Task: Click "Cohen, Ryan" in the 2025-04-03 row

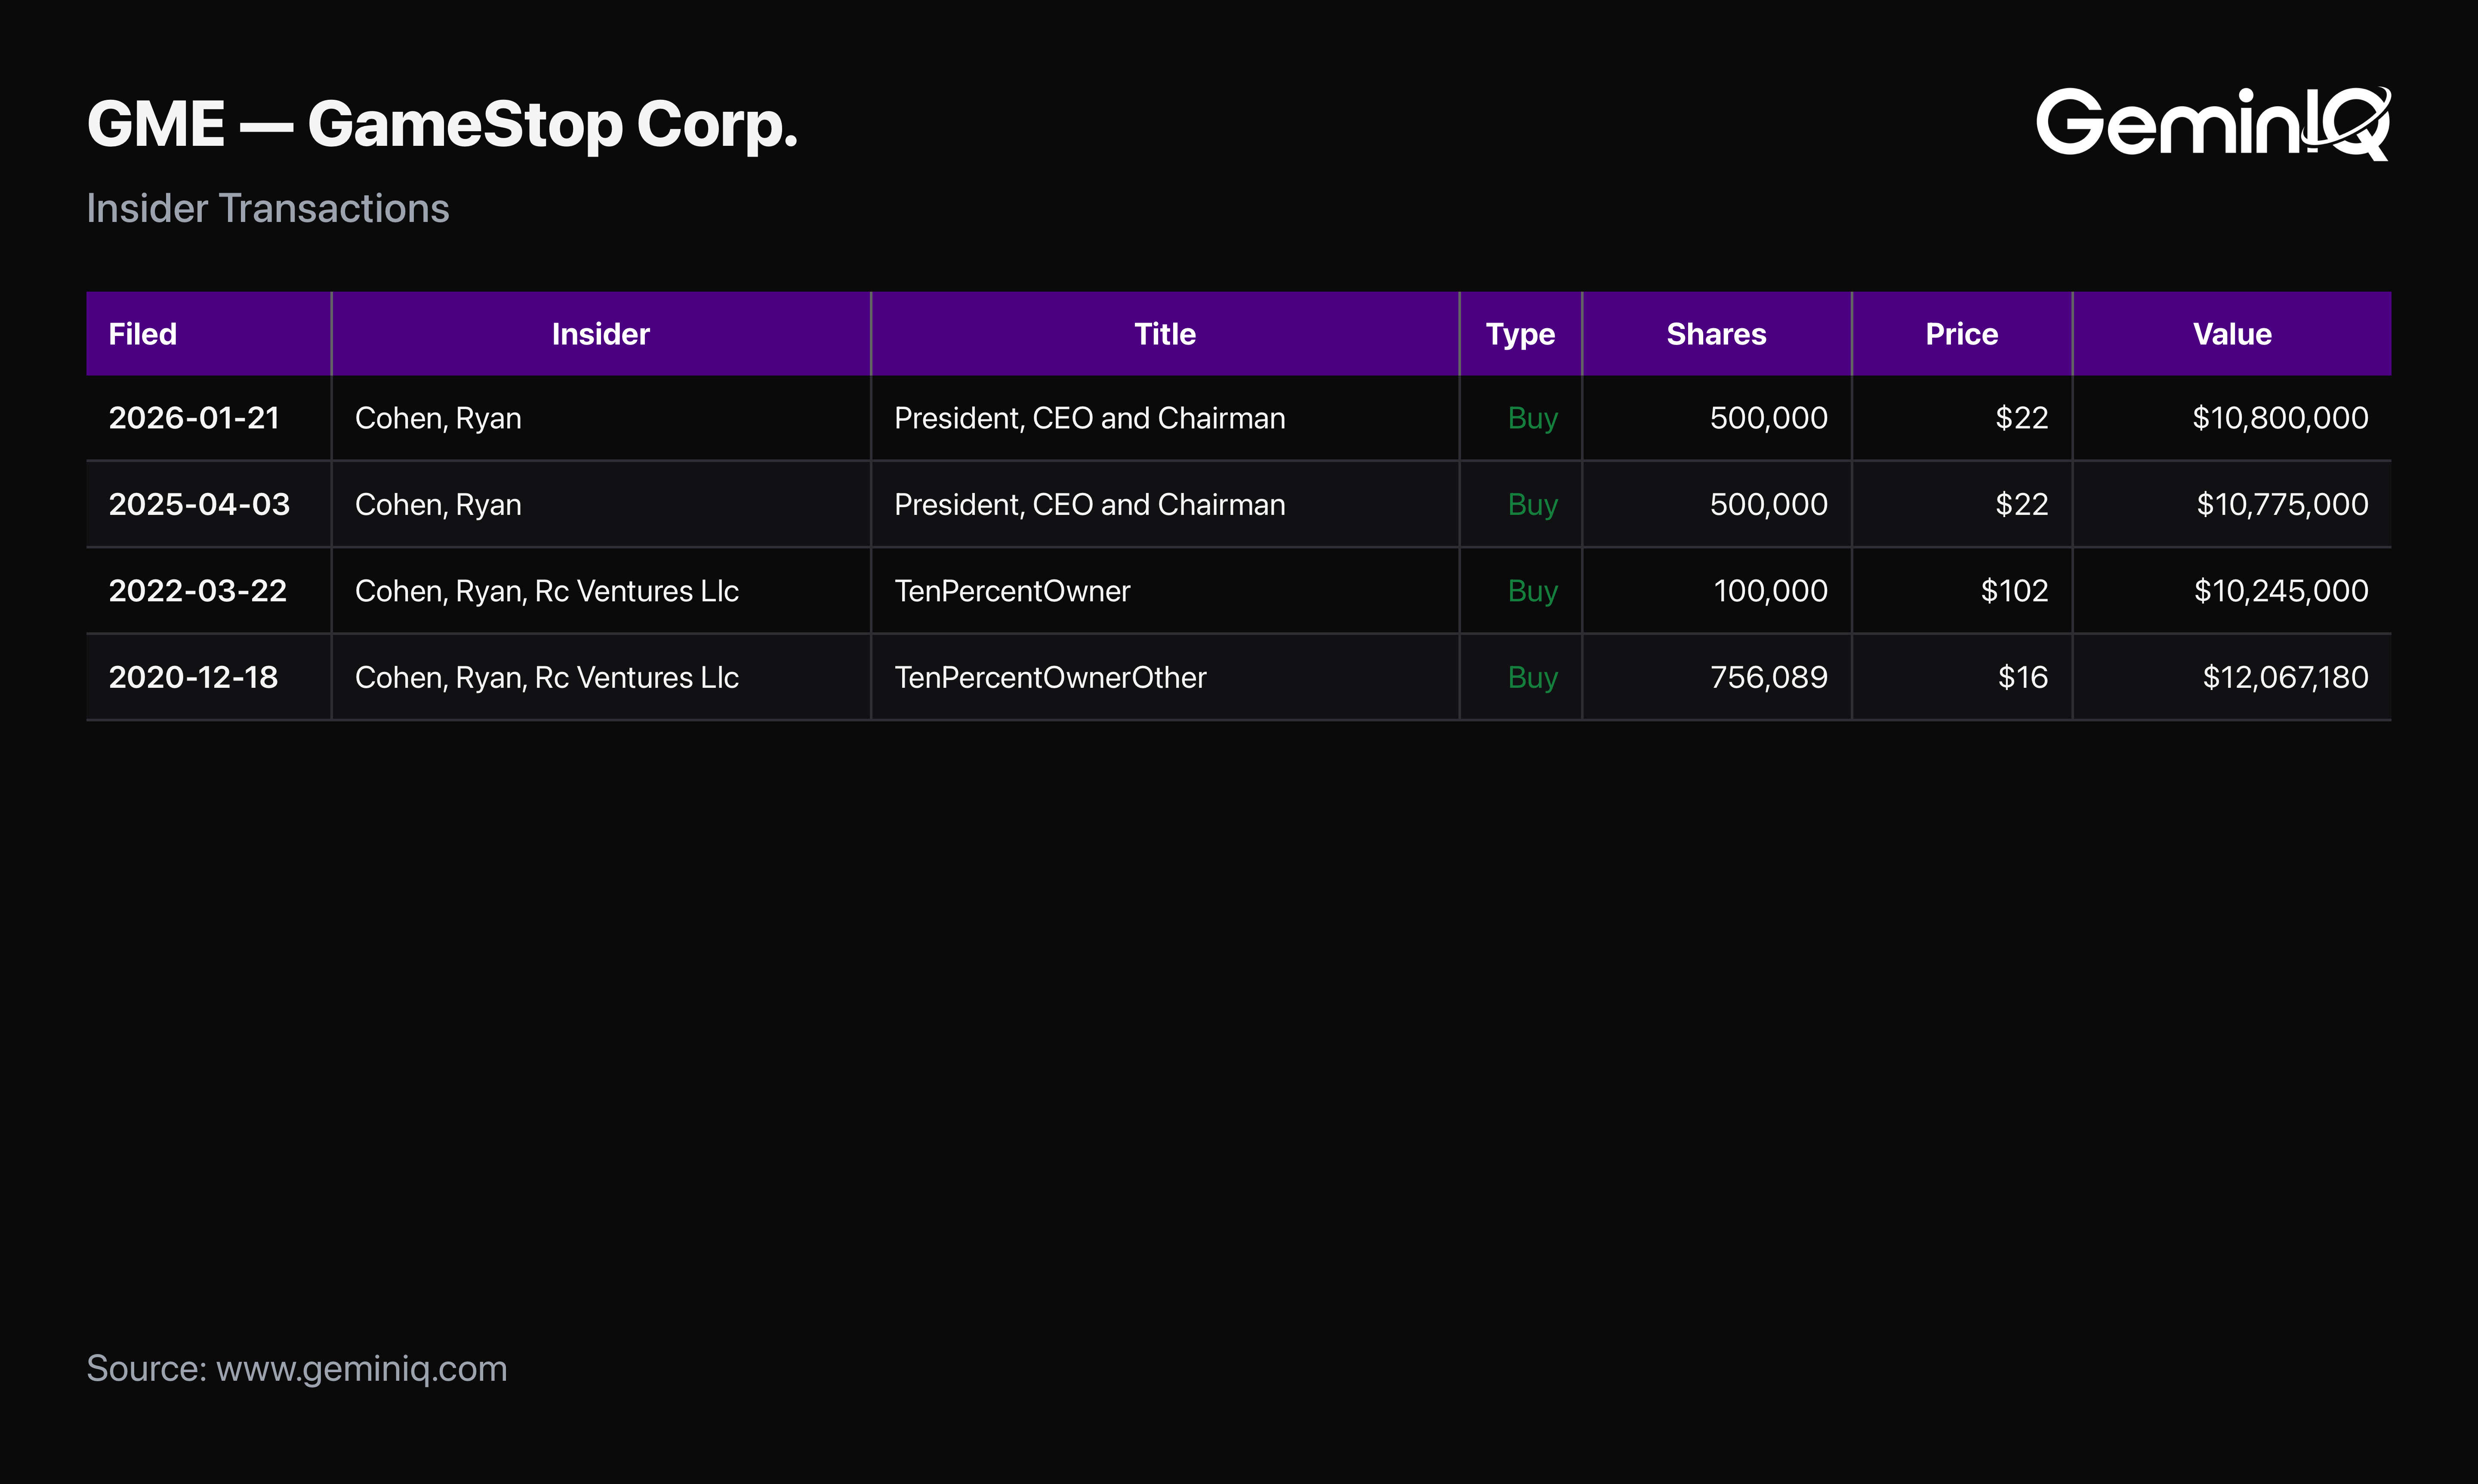Action: pyautogui.click(x=438, y=505)
